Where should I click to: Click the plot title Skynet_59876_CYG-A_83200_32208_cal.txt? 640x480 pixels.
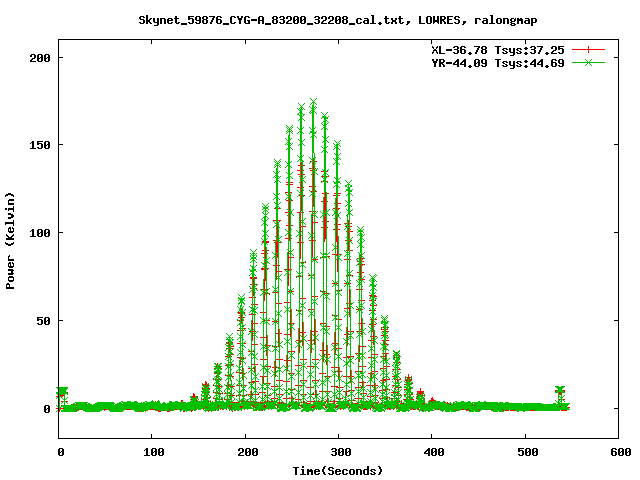point(274,20)
